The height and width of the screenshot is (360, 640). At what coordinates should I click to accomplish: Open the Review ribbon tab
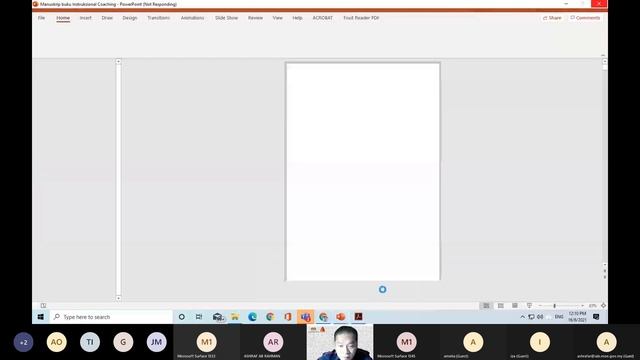(x=255, y=18)
